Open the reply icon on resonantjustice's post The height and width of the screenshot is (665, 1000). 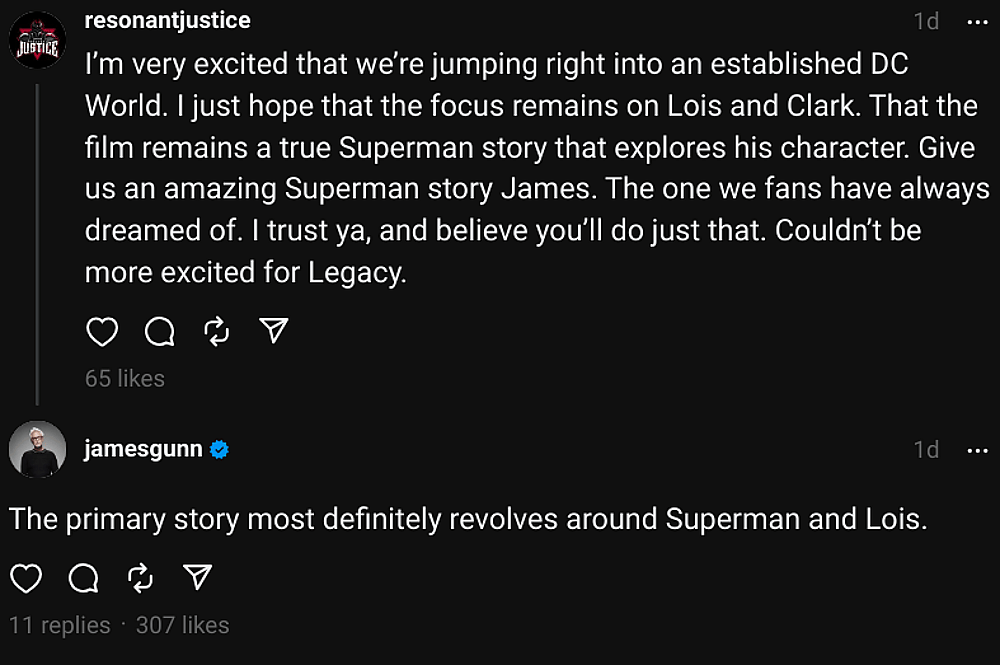[159, 331]
